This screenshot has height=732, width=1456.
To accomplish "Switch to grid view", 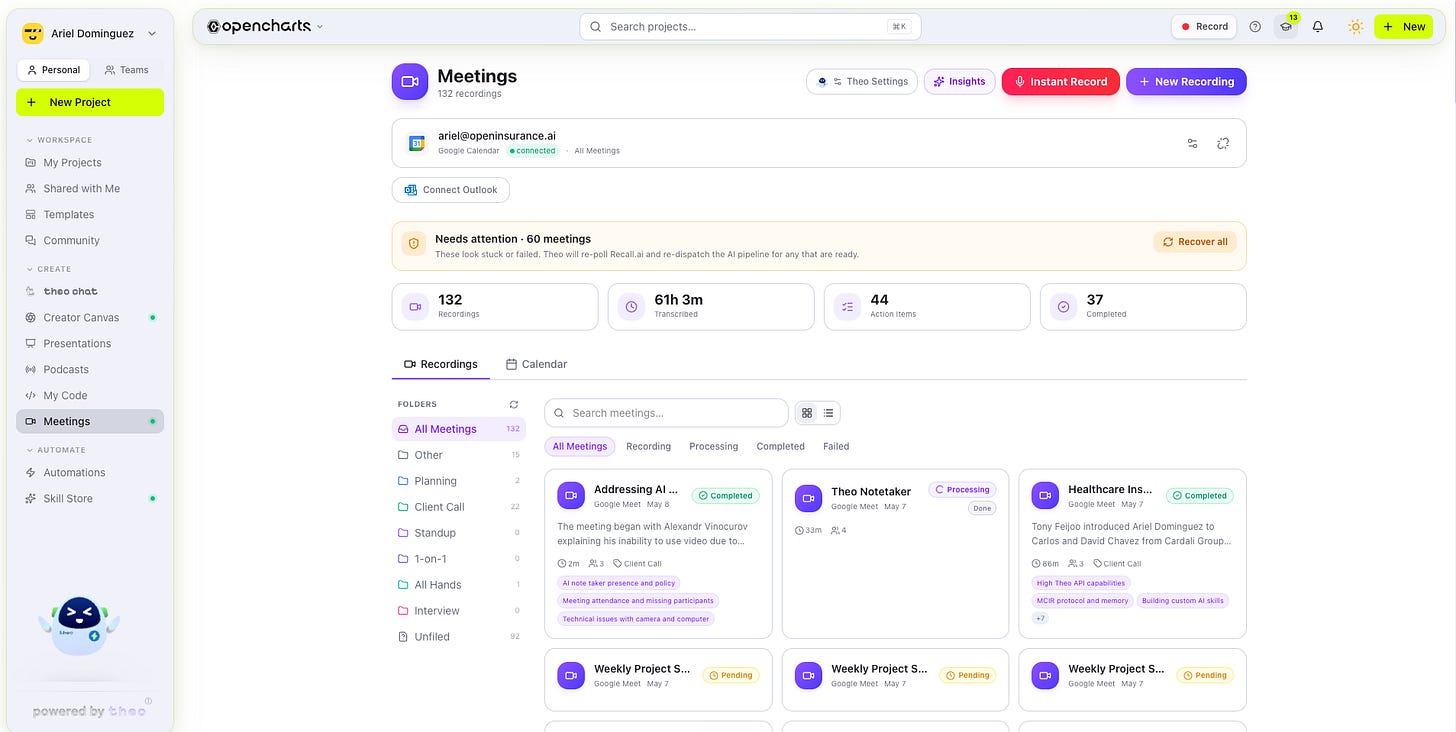I will [x=807, y=412].
